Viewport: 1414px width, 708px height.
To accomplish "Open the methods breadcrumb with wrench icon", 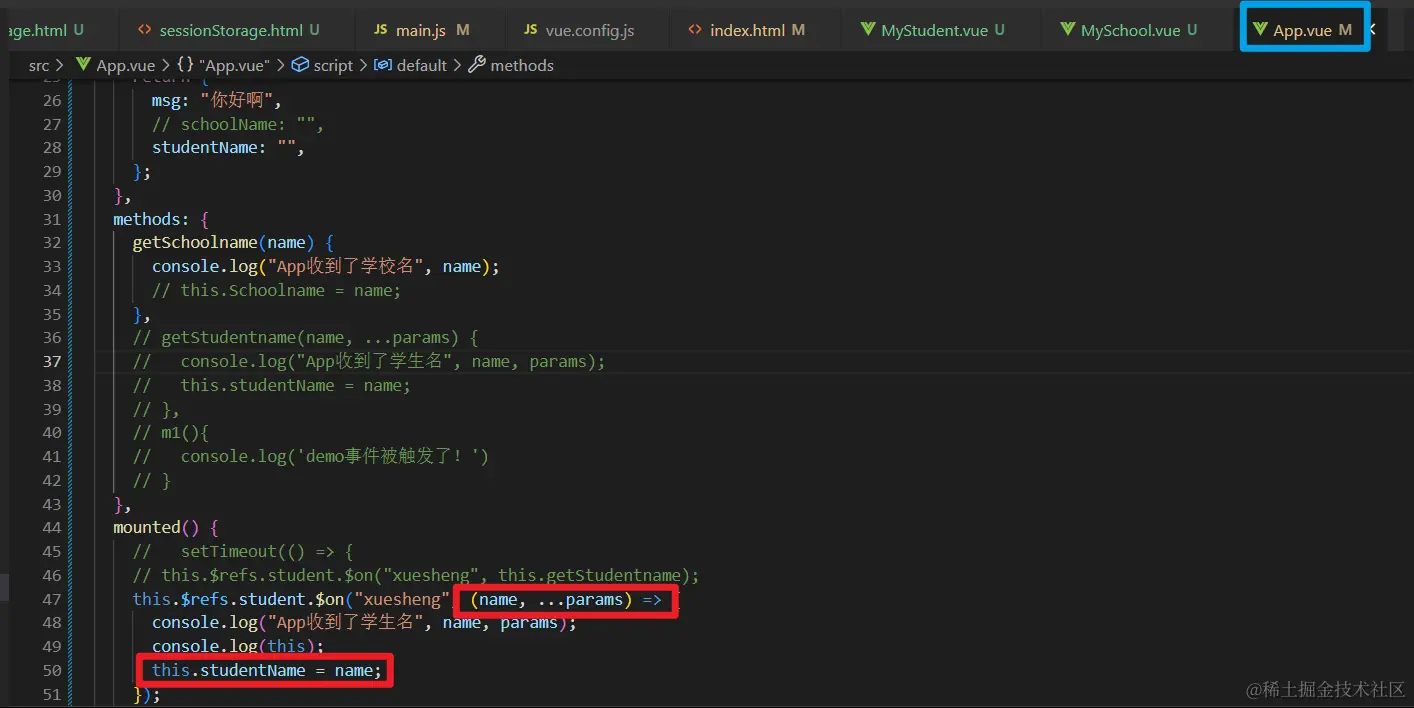I will 511,65.
